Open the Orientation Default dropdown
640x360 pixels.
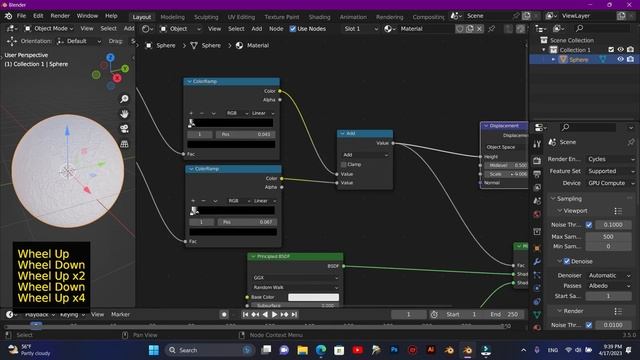(x=79, y=41)
